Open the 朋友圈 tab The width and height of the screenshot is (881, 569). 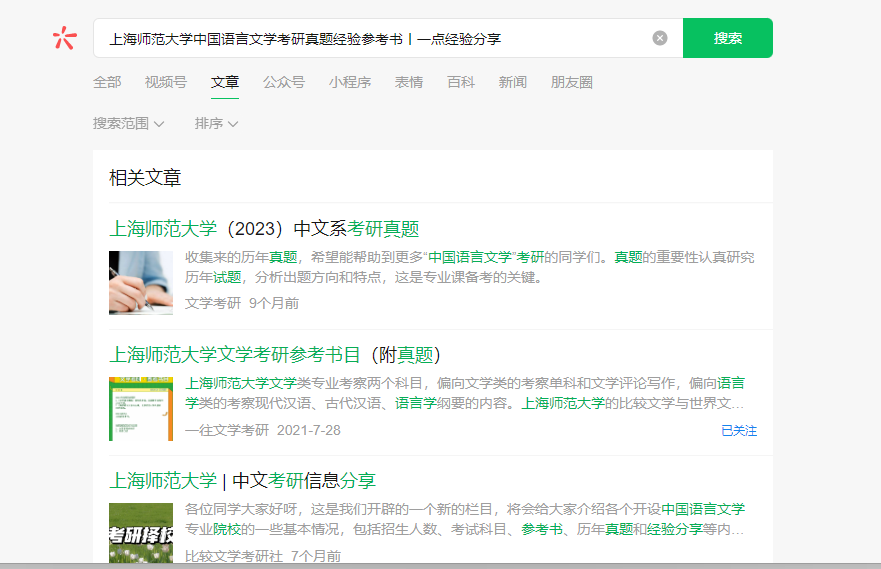[571, 83]
